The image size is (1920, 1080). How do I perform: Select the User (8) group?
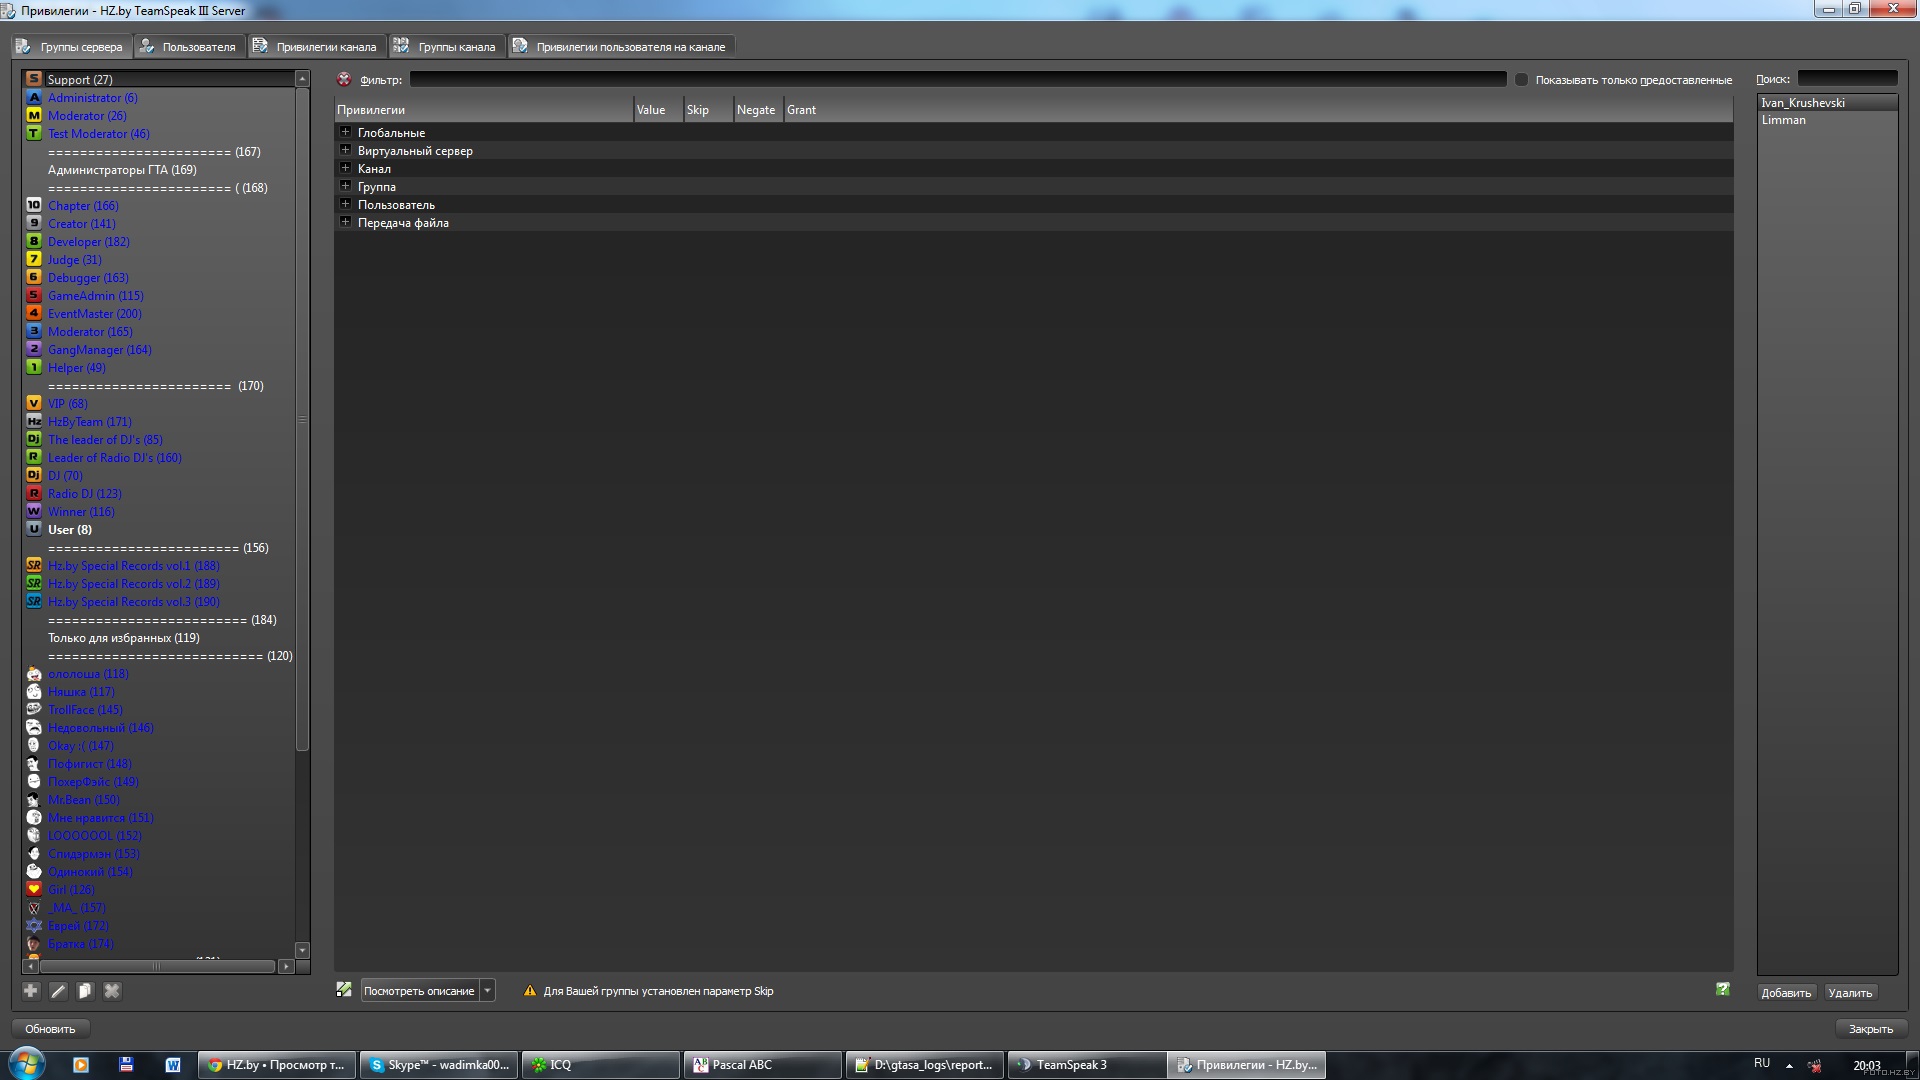[70, 529]
